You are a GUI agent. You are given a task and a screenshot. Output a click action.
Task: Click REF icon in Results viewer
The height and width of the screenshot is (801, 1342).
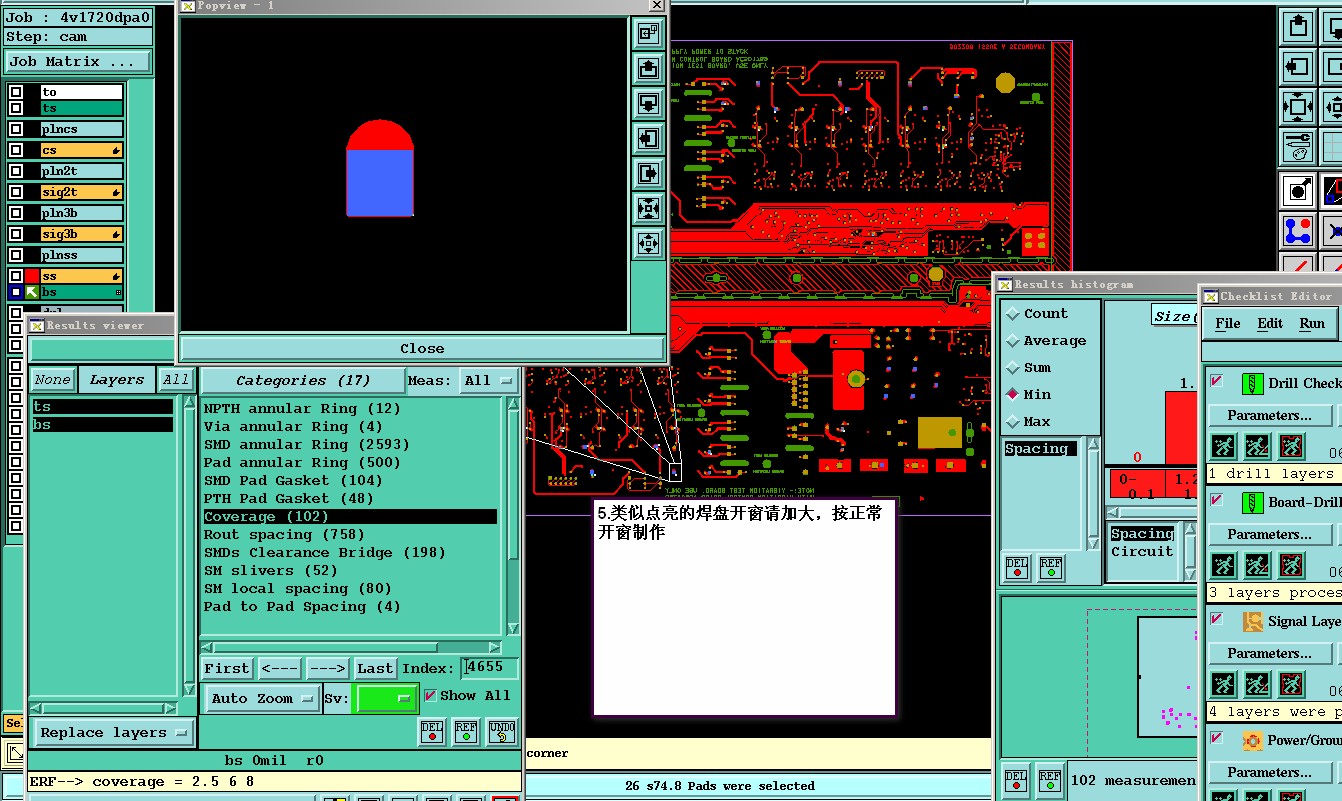click(x=466, y=732)
